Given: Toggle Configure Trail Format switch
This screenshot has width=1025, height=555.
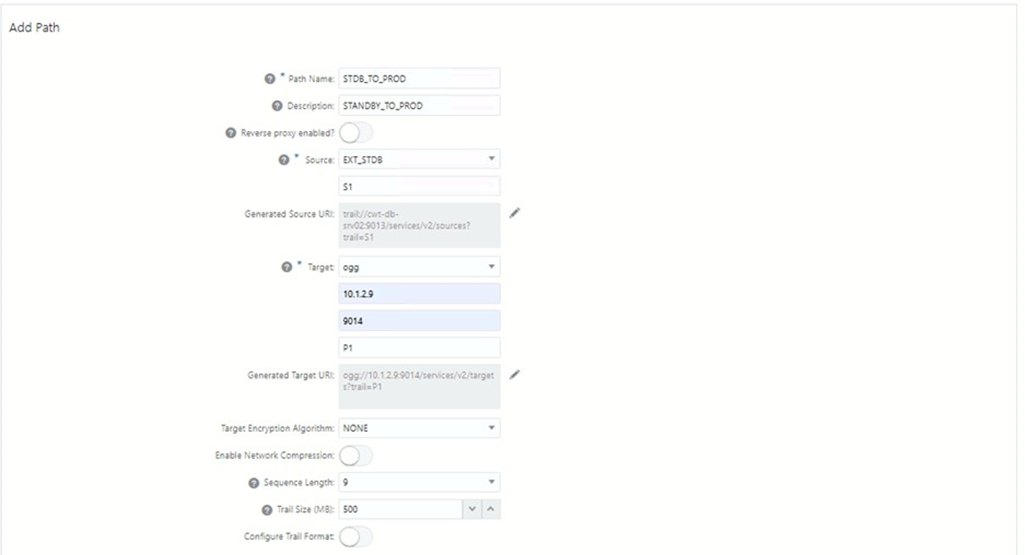Looking at the screenshot, I should [356, 537].
